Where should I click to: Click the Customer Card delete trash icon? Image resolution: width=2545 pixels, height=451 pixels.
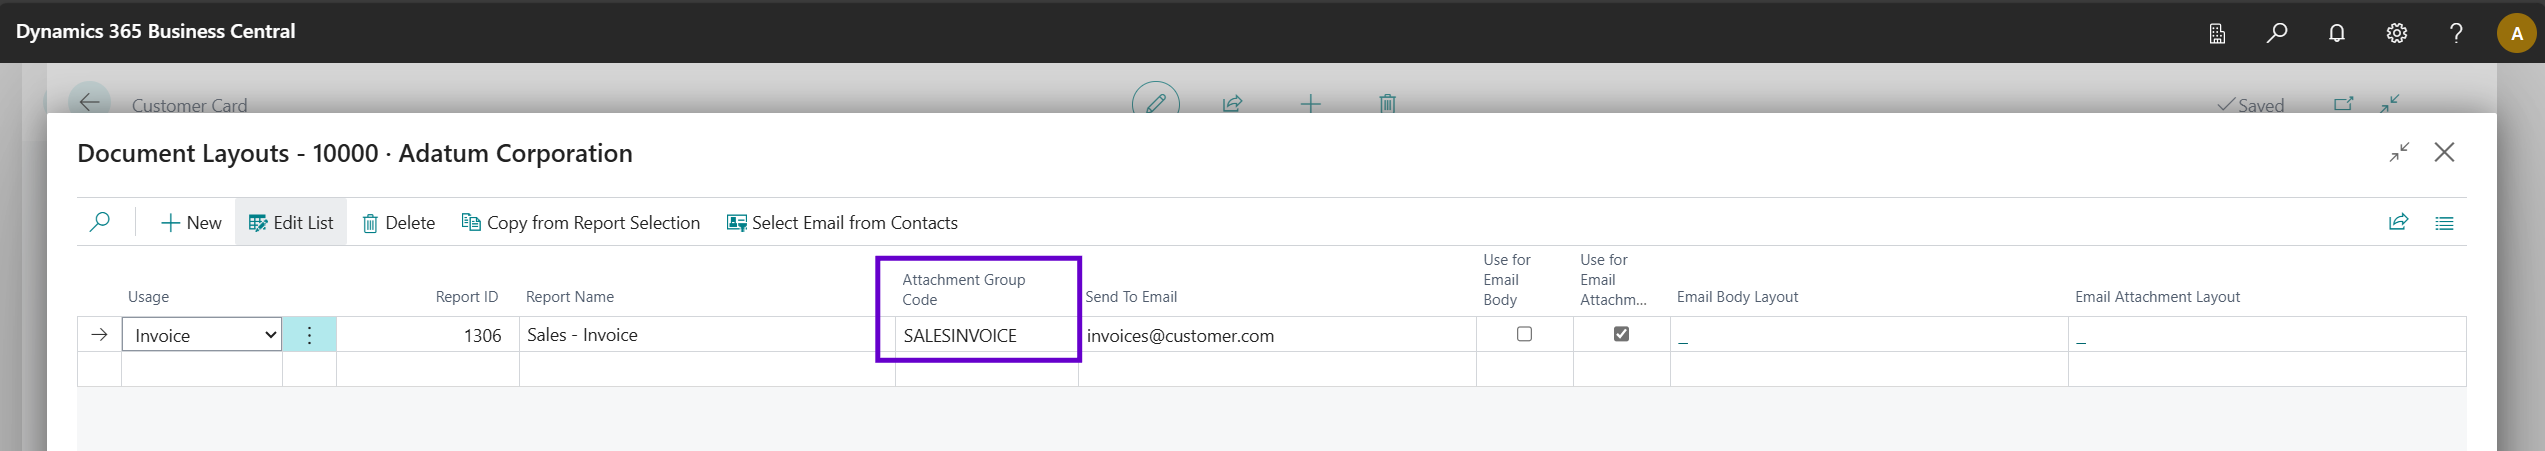(x=1387, y=103)
